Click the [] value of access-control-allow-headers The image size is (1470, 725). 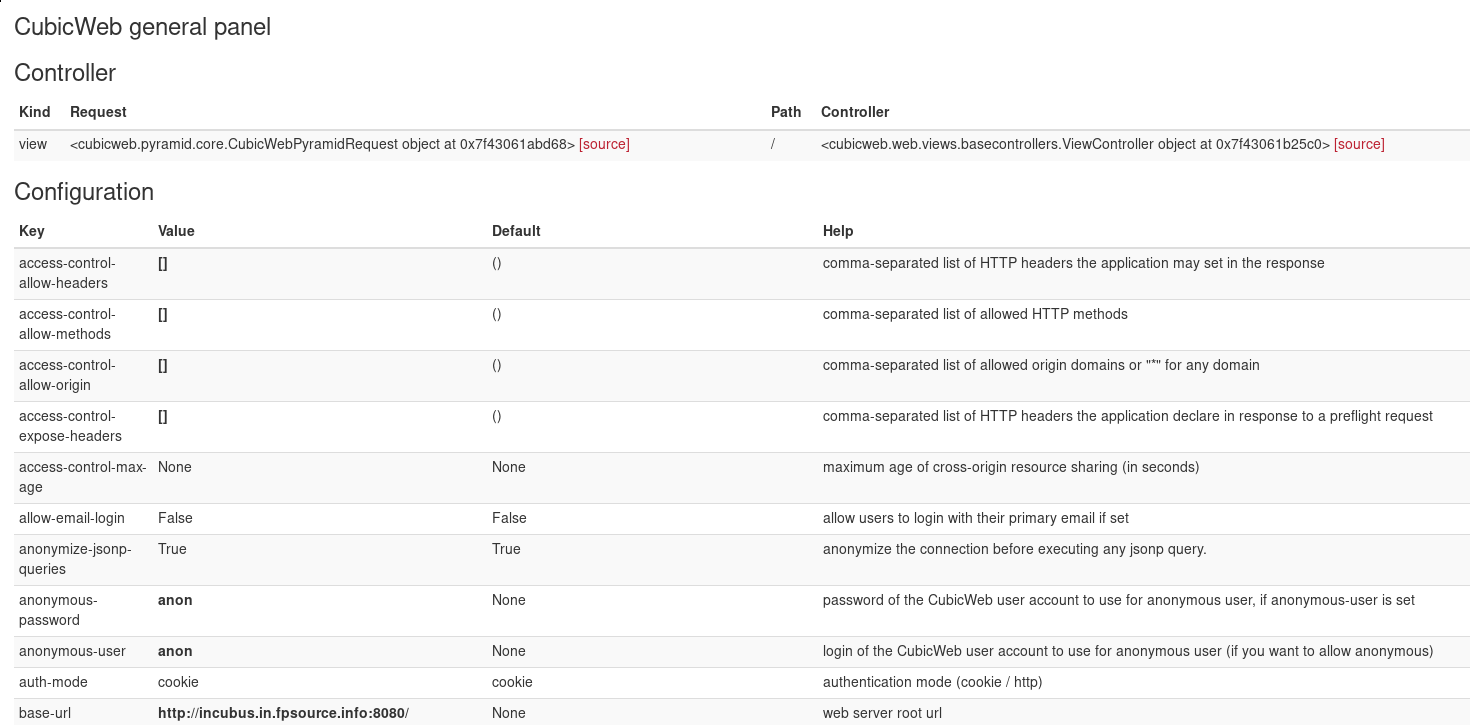click(163, 263)
